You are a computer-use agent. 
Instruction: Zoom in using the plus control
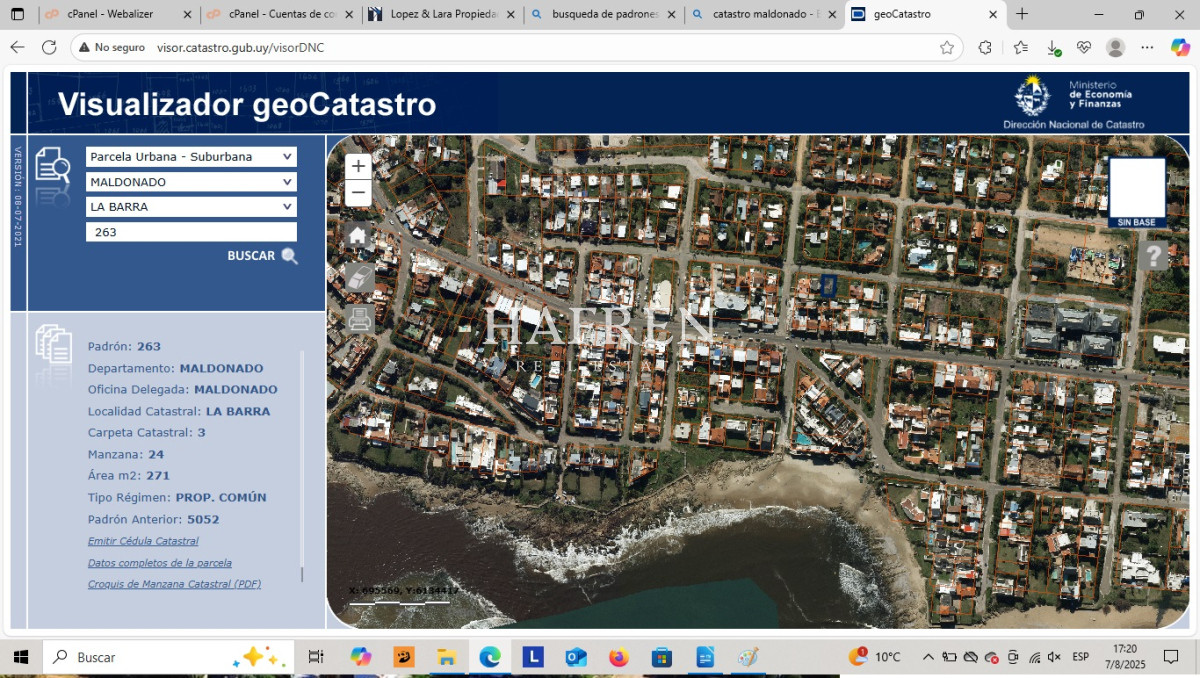pos(357,165)
